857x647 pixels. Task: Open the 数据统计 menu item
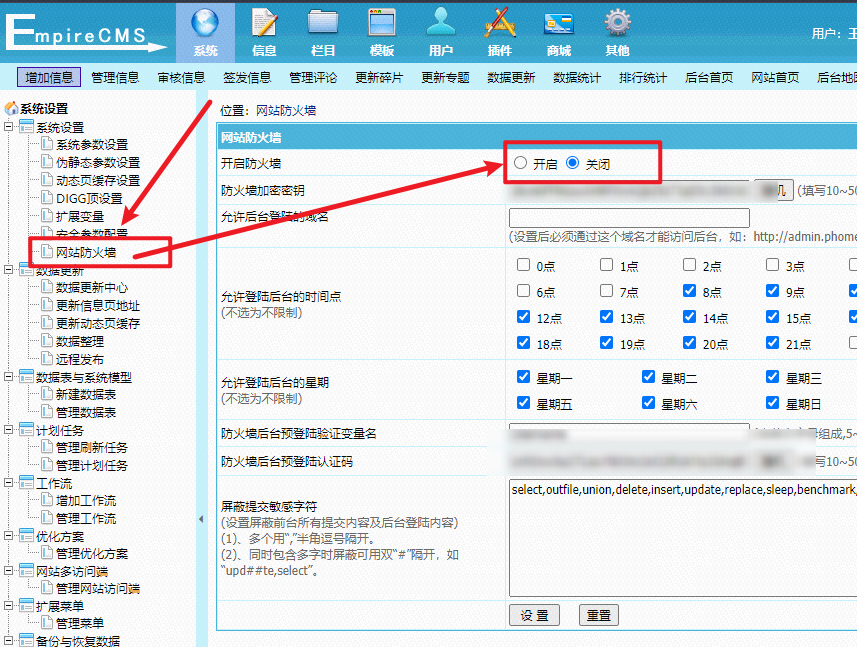coord(577,77)
